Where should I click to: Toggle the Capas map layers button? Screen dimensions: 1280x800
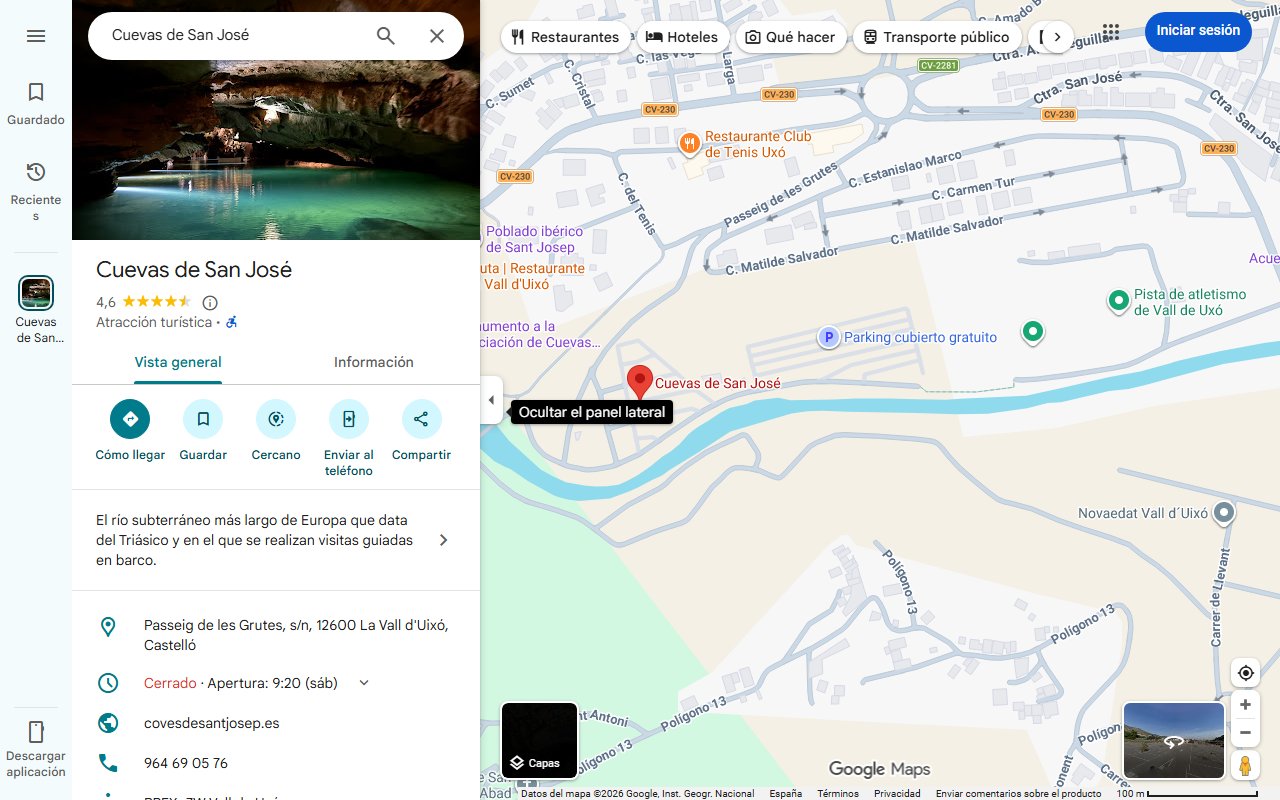coord(539,741)
